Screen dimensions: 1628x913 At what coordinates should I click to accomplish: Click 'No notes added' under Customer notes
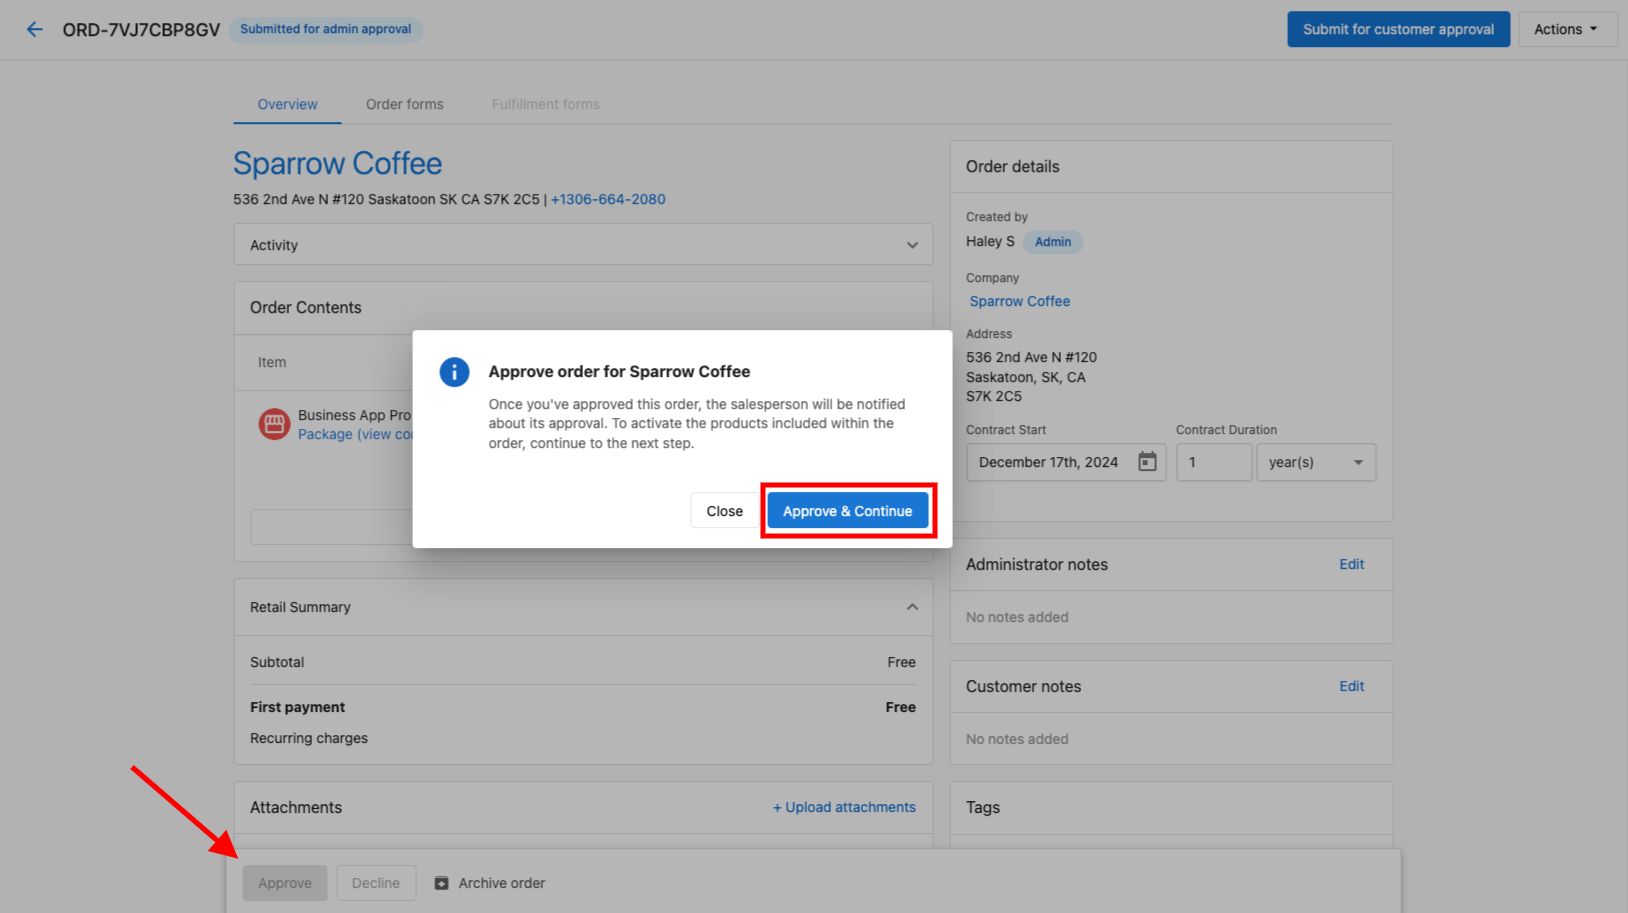pyautogui.click(x=1017, y=739)
